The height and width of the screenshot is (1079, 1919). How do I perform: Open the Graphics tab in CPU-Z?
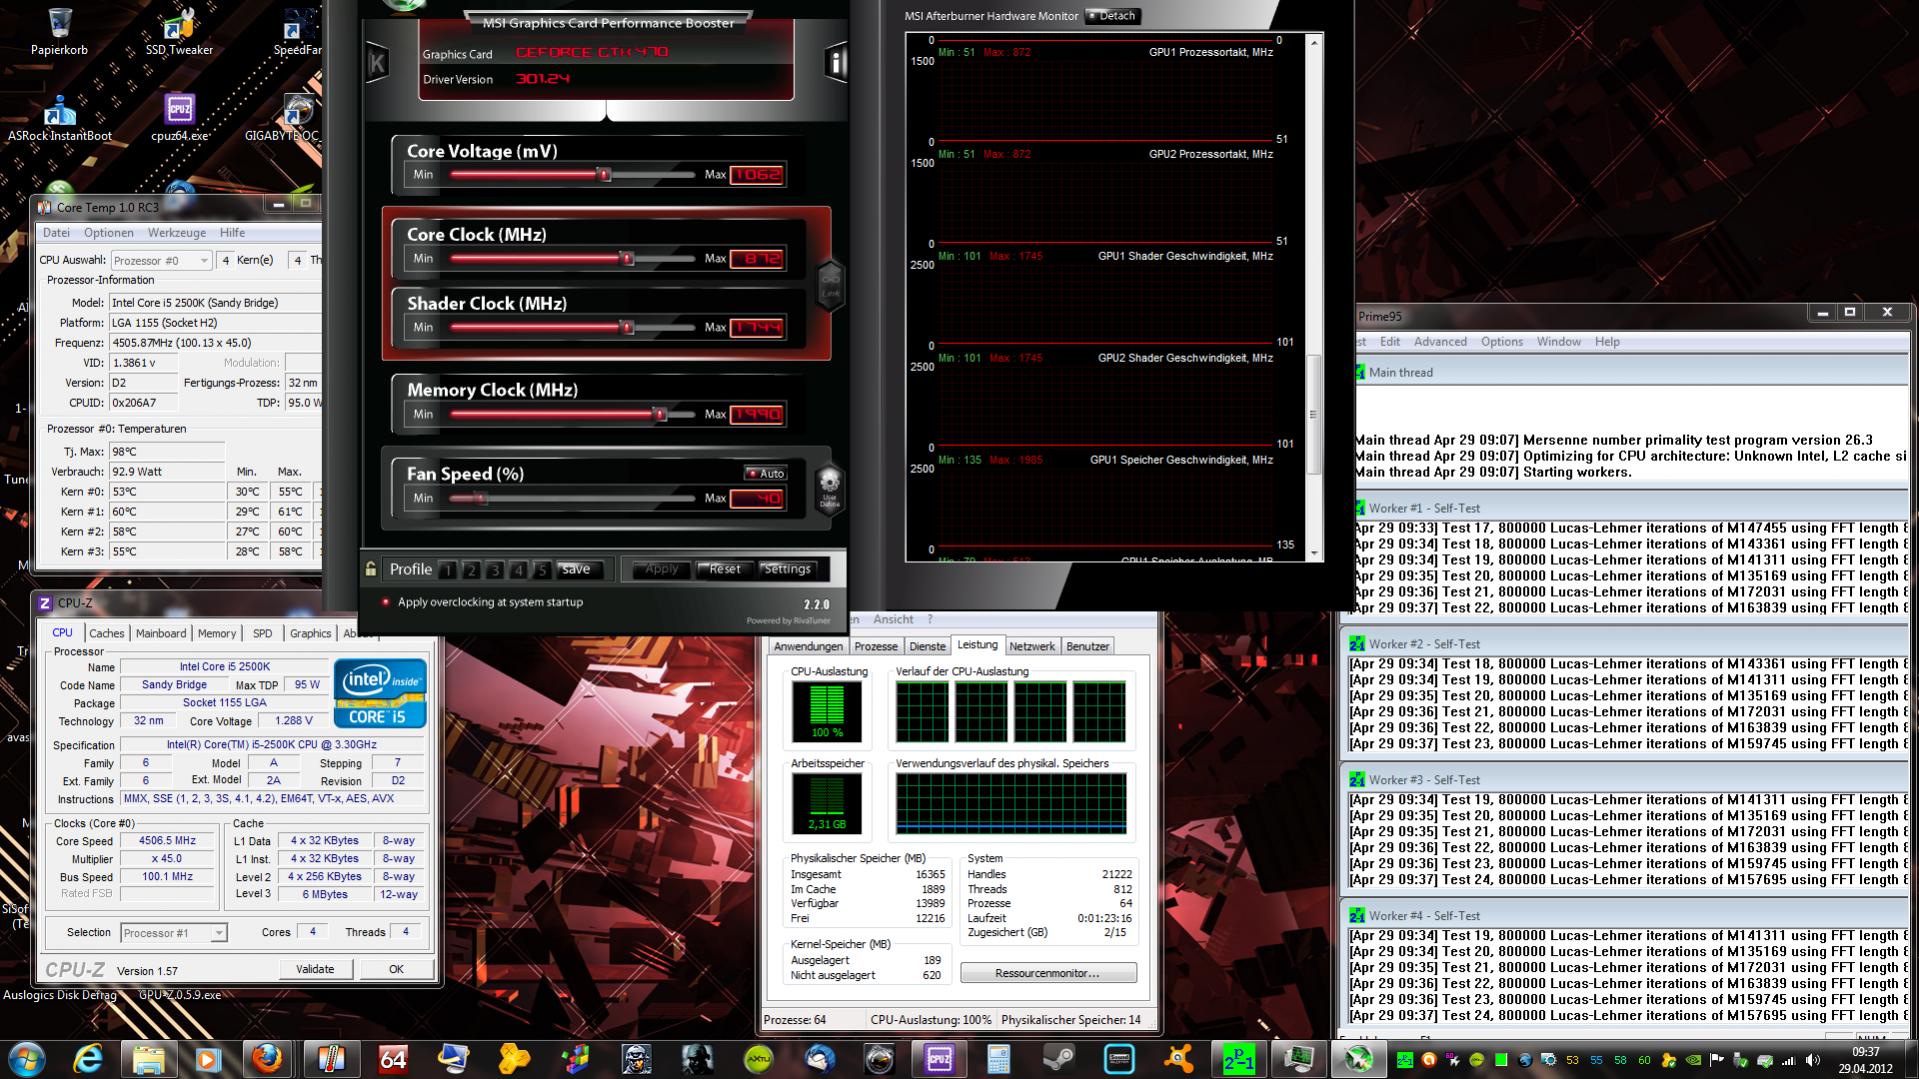[x=310, y=633]
